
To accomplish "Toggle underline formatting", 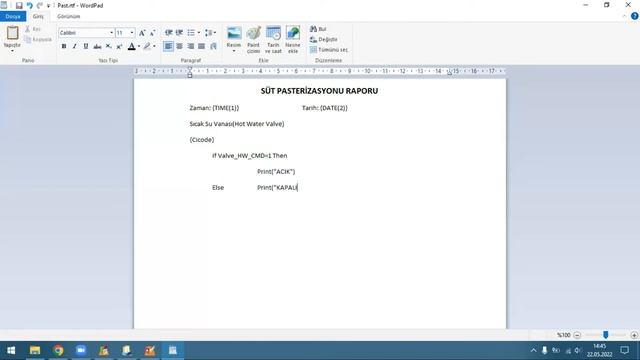I will pyautogui.click(x=86, y=47).
